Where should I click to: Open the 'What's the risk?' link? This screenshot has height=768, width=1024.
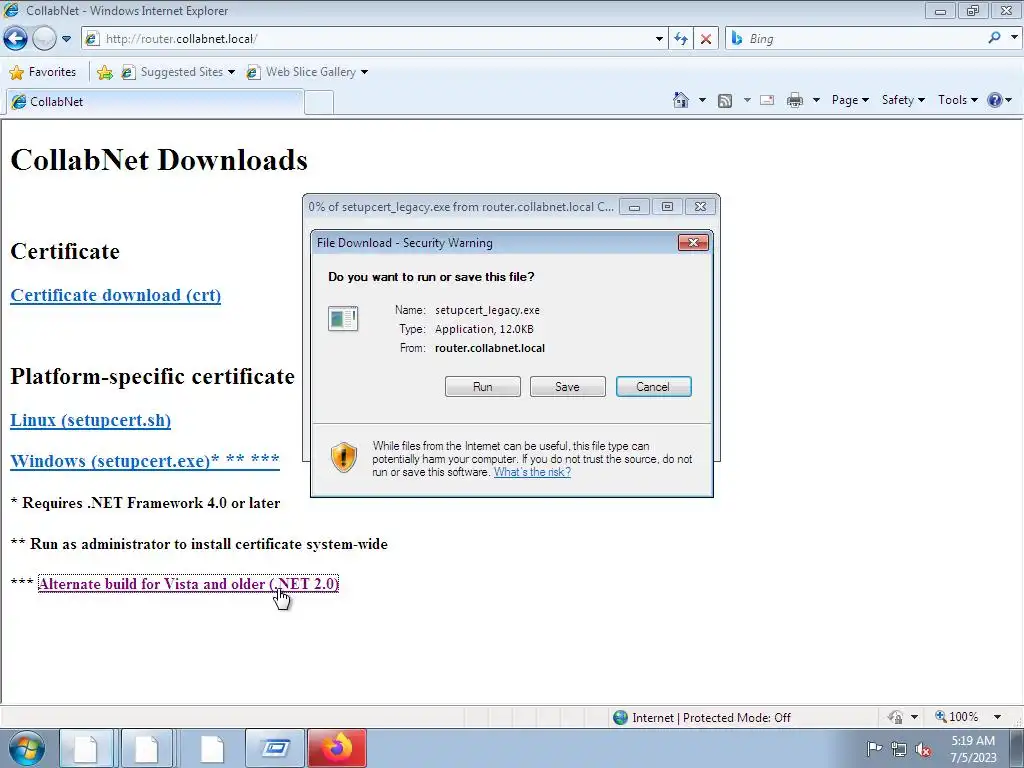point(532,472)
